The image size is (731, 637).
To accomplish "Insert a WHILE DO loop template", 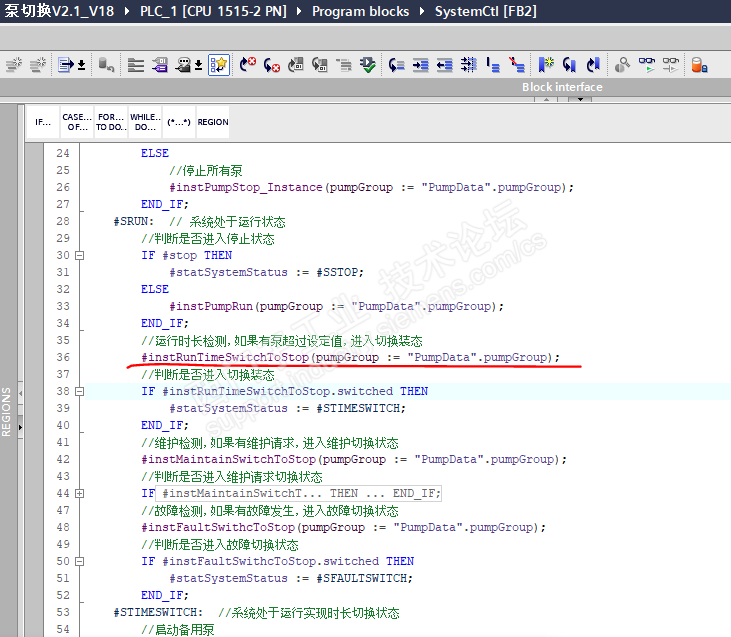I will coord(144,122).
